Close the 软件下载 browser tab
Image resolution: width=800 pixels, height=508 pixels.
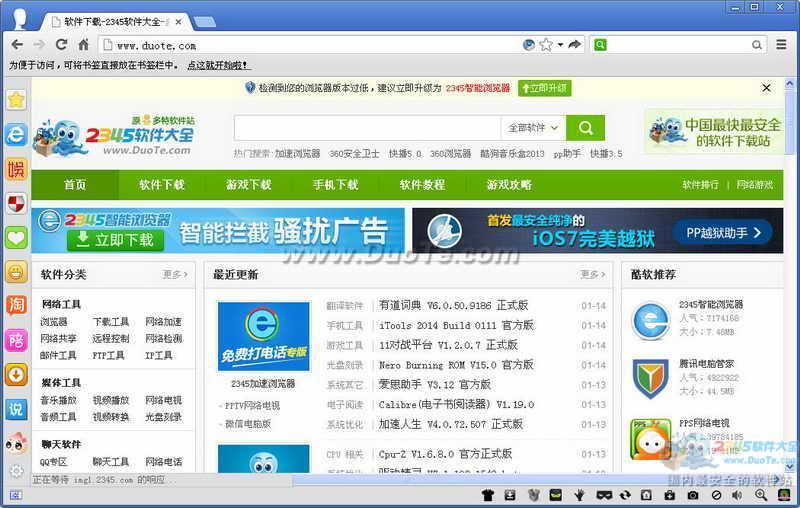tap(178, 22)
